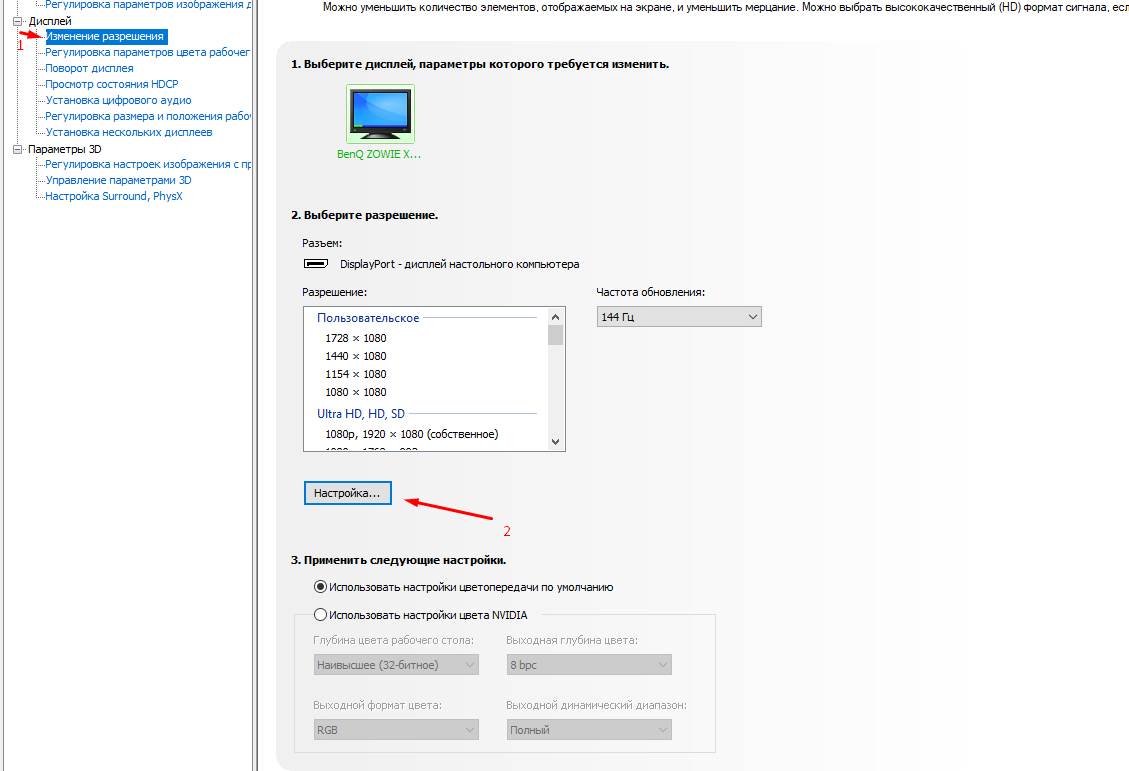Image resolution: width=1129 pixels, height=771 pixels.
Task: Click resolution list scroll up arrow
Action: tap(555, 317)
